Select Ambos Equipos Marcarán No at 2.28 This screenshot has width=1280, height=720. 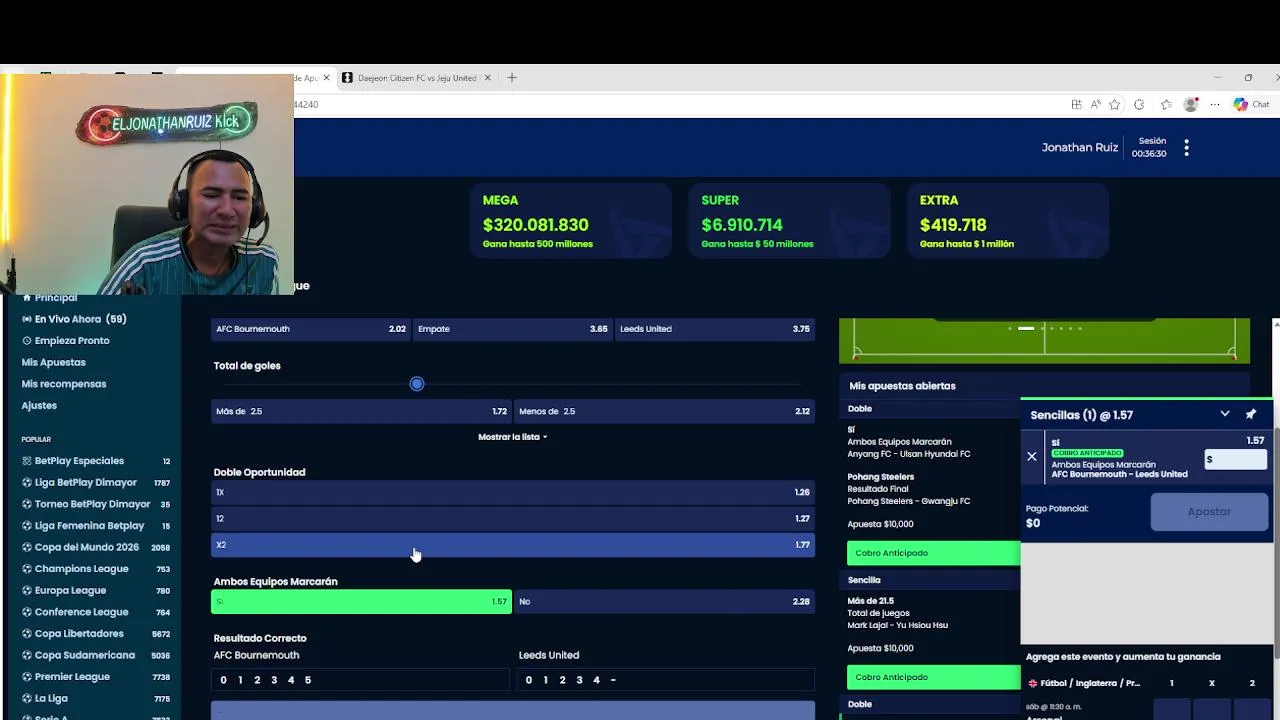(x=664, y=602)
